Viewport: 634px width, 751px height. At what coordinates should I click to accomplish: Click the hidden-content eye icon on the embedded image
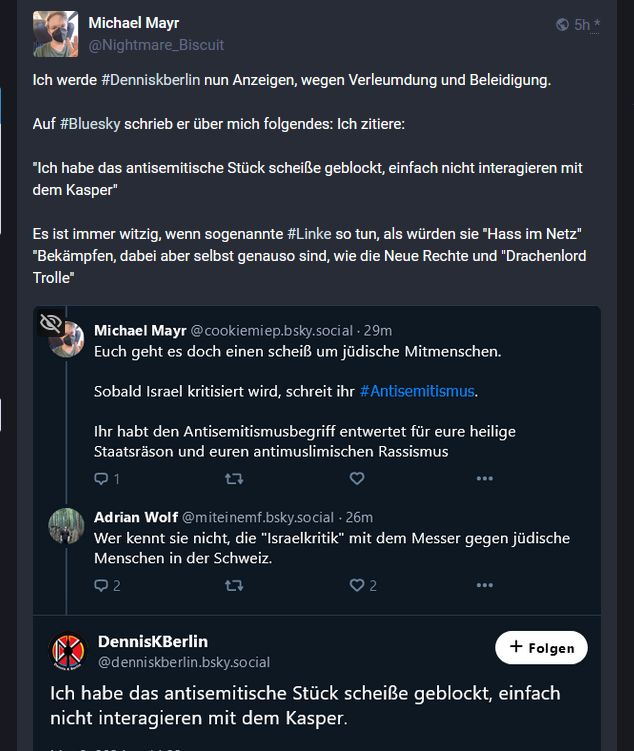point(51,322)
